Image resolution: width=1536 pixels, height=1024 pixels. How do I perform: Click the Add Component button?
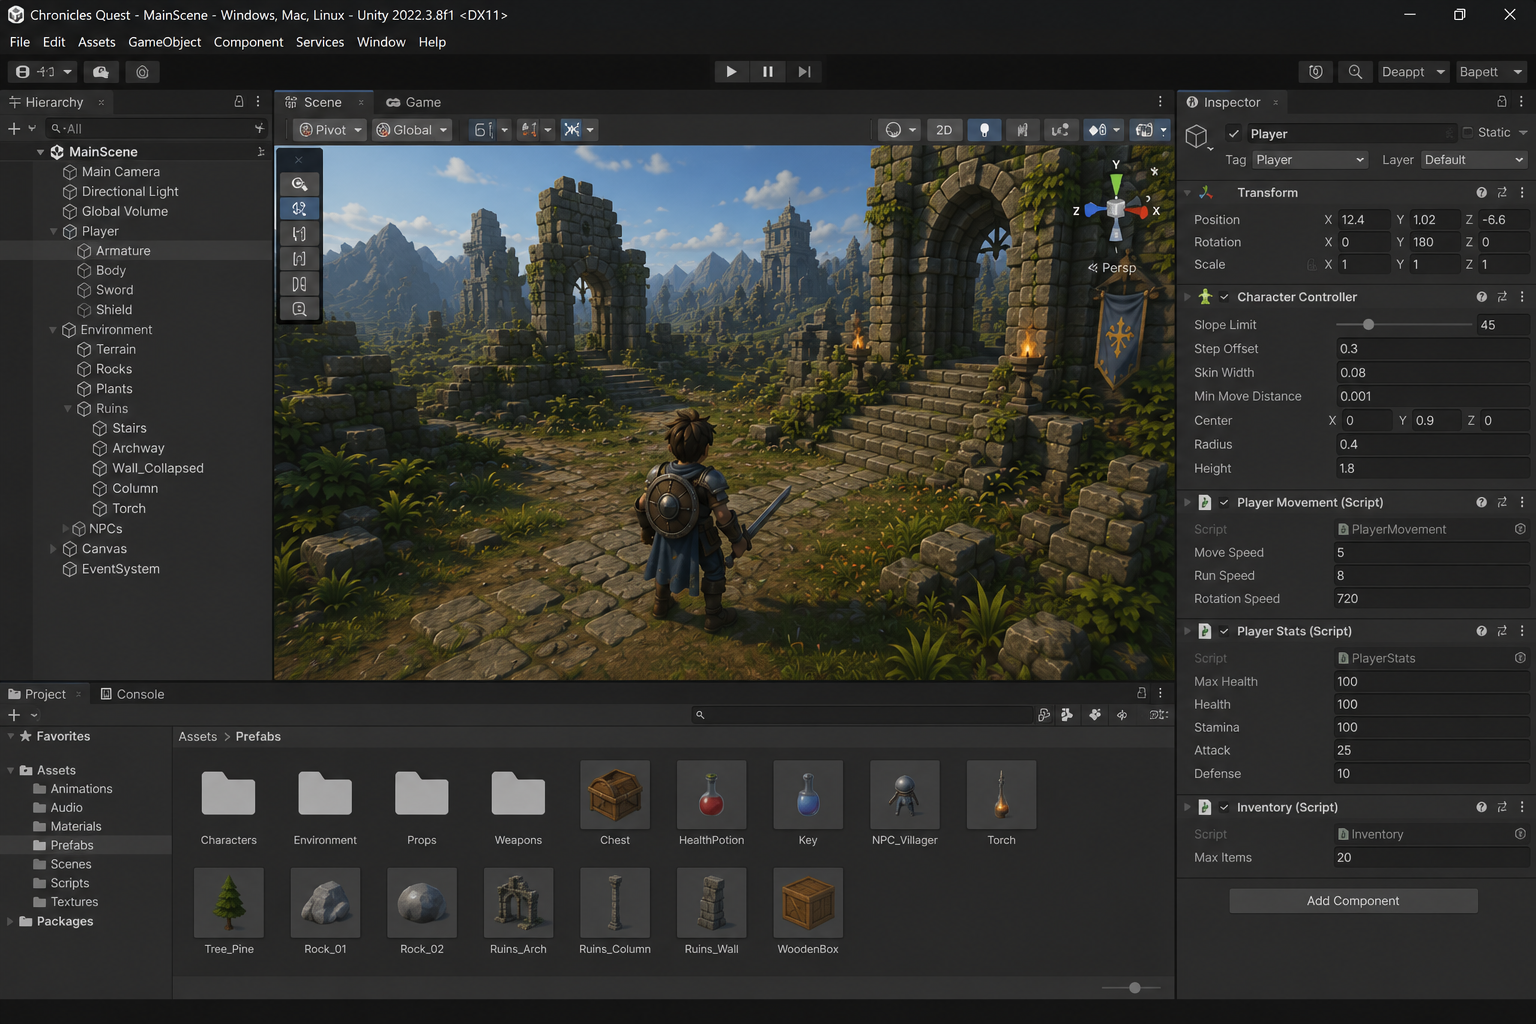pos(1353,901)
